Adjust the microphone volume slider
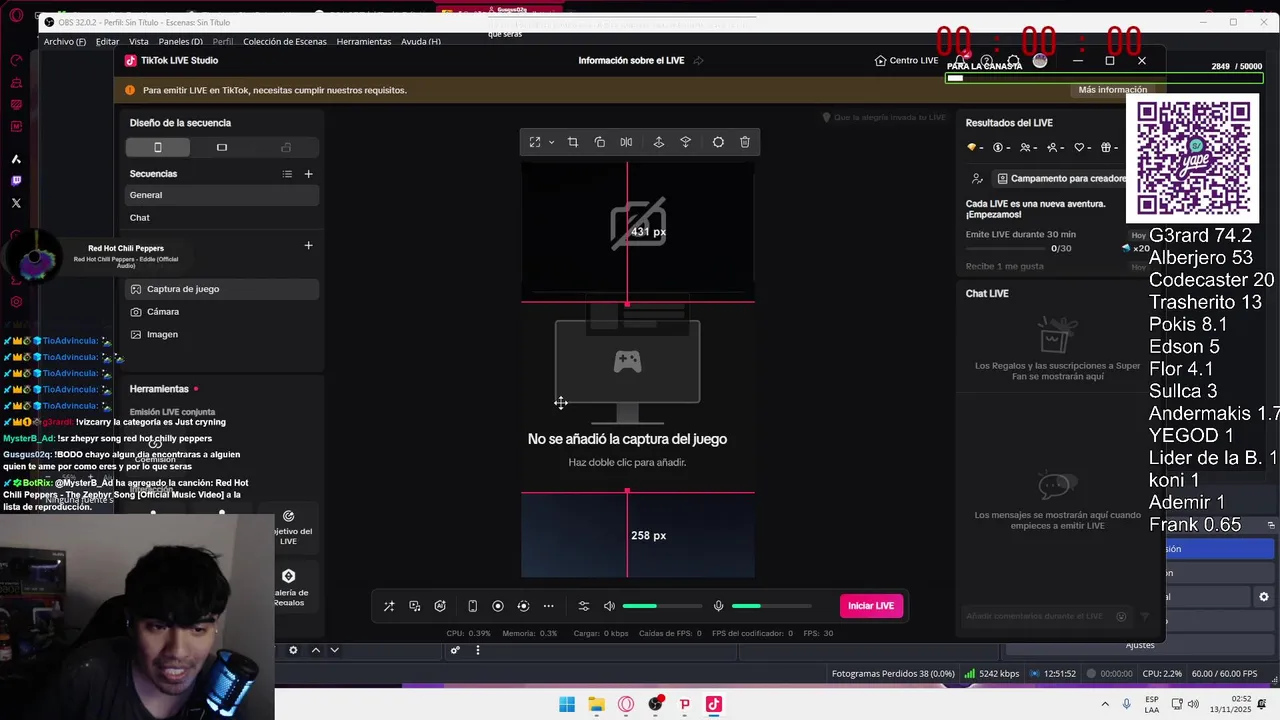Screen dimensions: 1280x720 (771, 606)
